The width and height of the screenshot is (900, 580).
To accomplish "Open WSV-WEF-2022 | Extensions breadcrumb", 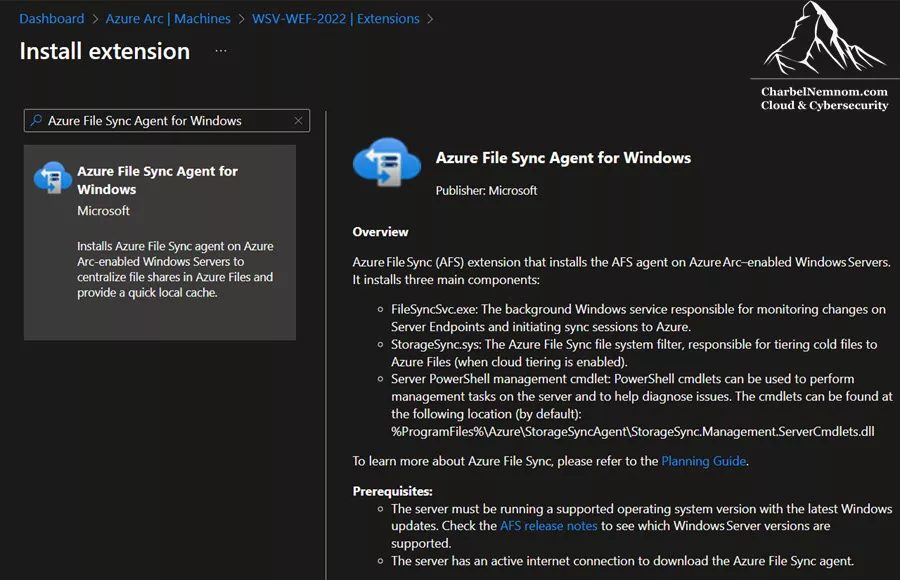I will coord(336,19).
